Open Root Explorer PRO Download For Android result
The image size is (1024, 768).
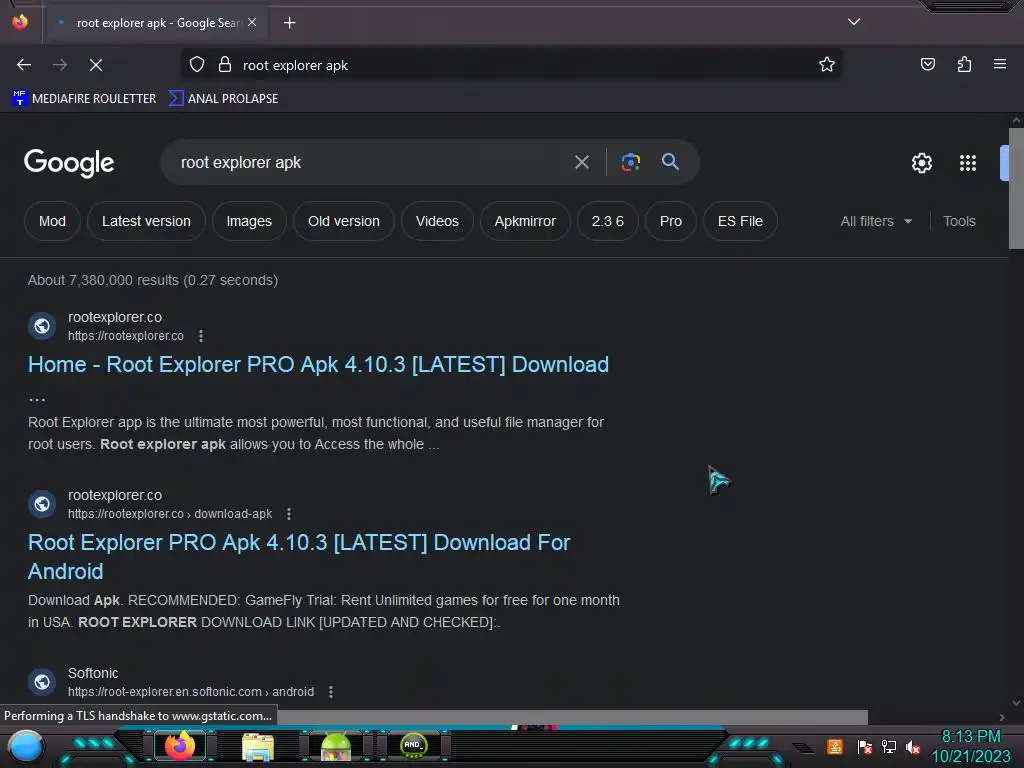(299, 556)
